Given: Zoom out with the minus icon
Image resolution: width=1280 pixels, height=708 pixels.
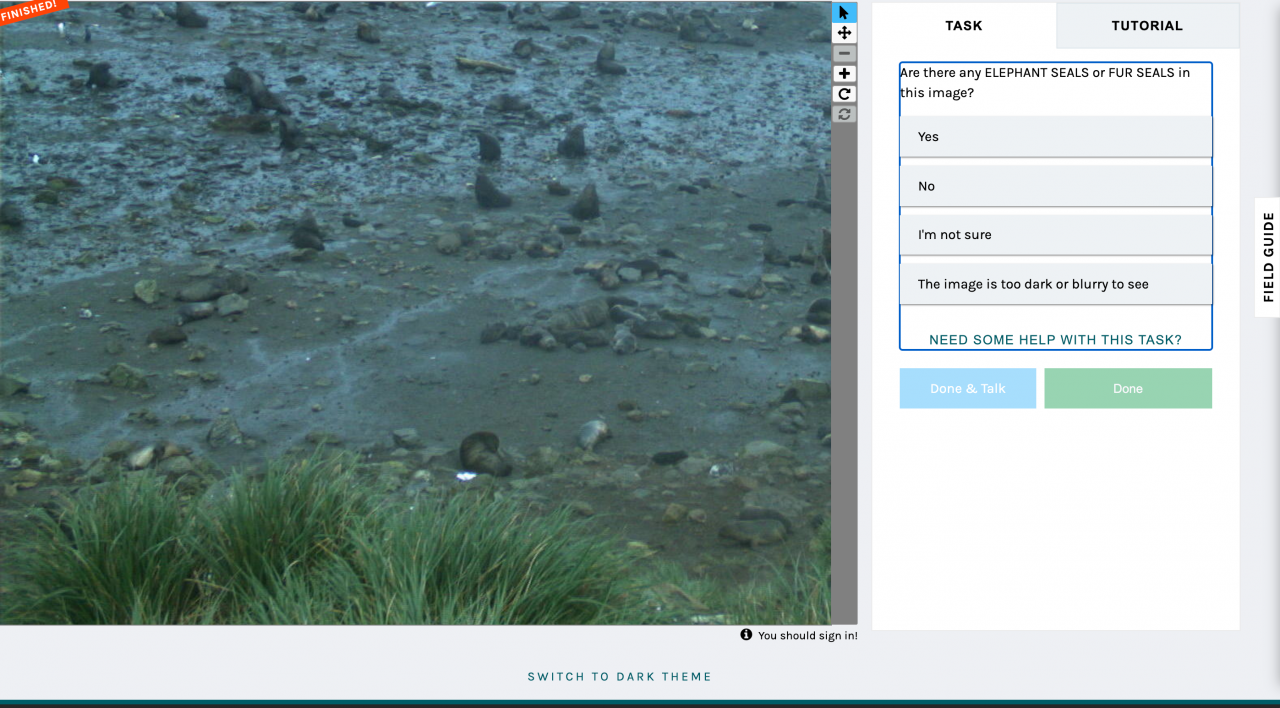Looking at the screenshot, I should pyautogui.click(x=844, y=53).
